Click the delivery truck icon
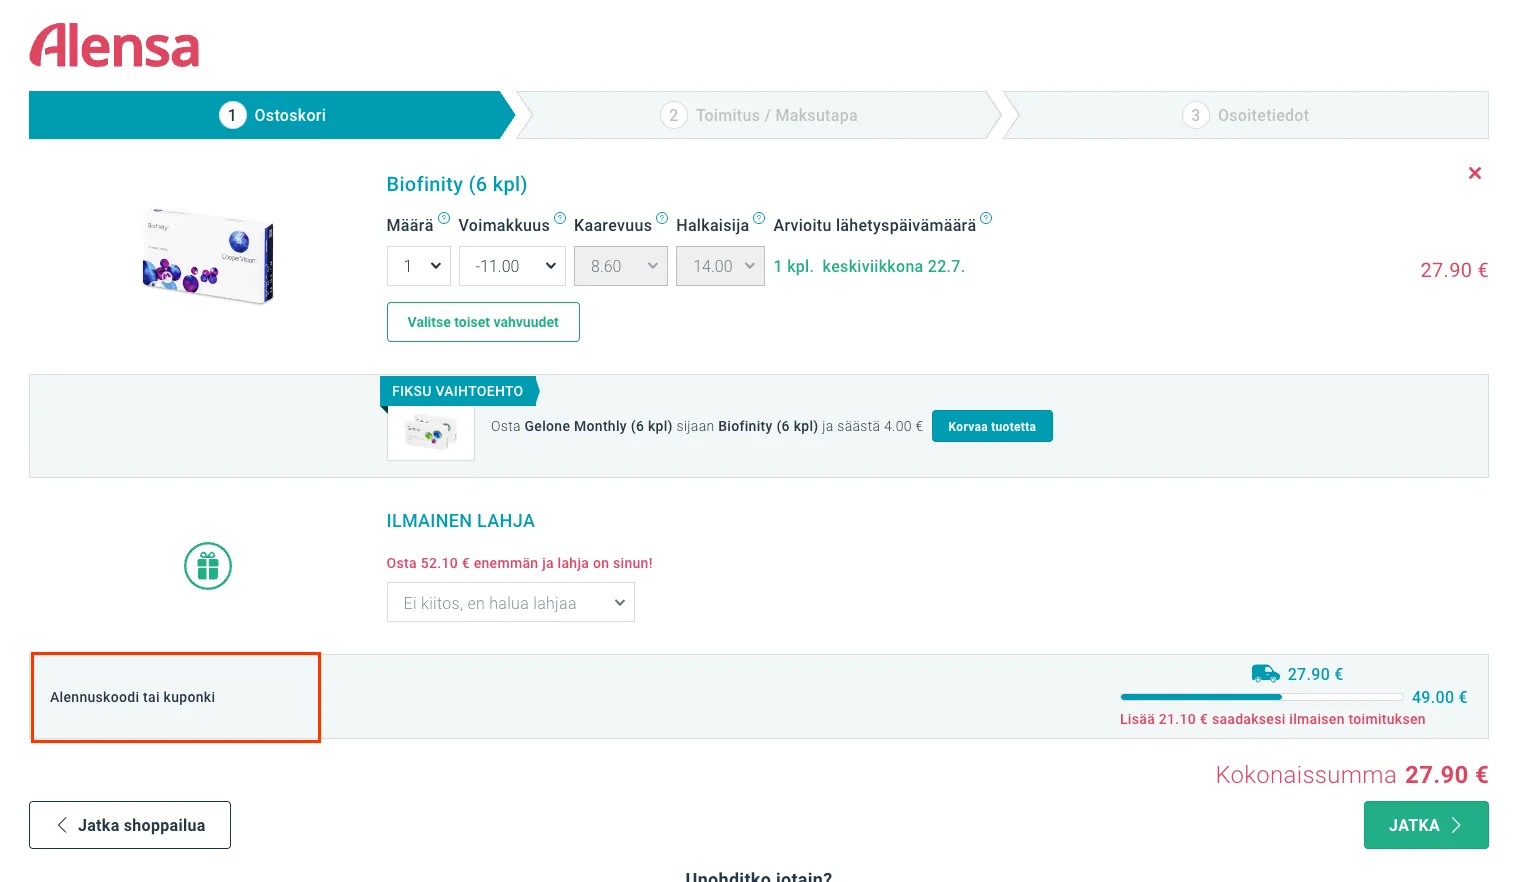 [1265, 673]
